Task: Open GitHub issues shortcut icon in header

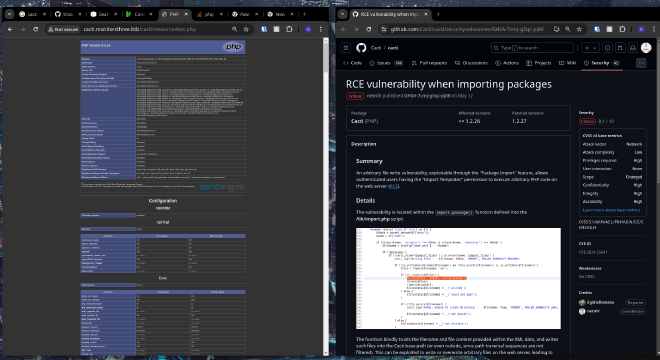Action: pyautogui.click(x=607, y=48)
